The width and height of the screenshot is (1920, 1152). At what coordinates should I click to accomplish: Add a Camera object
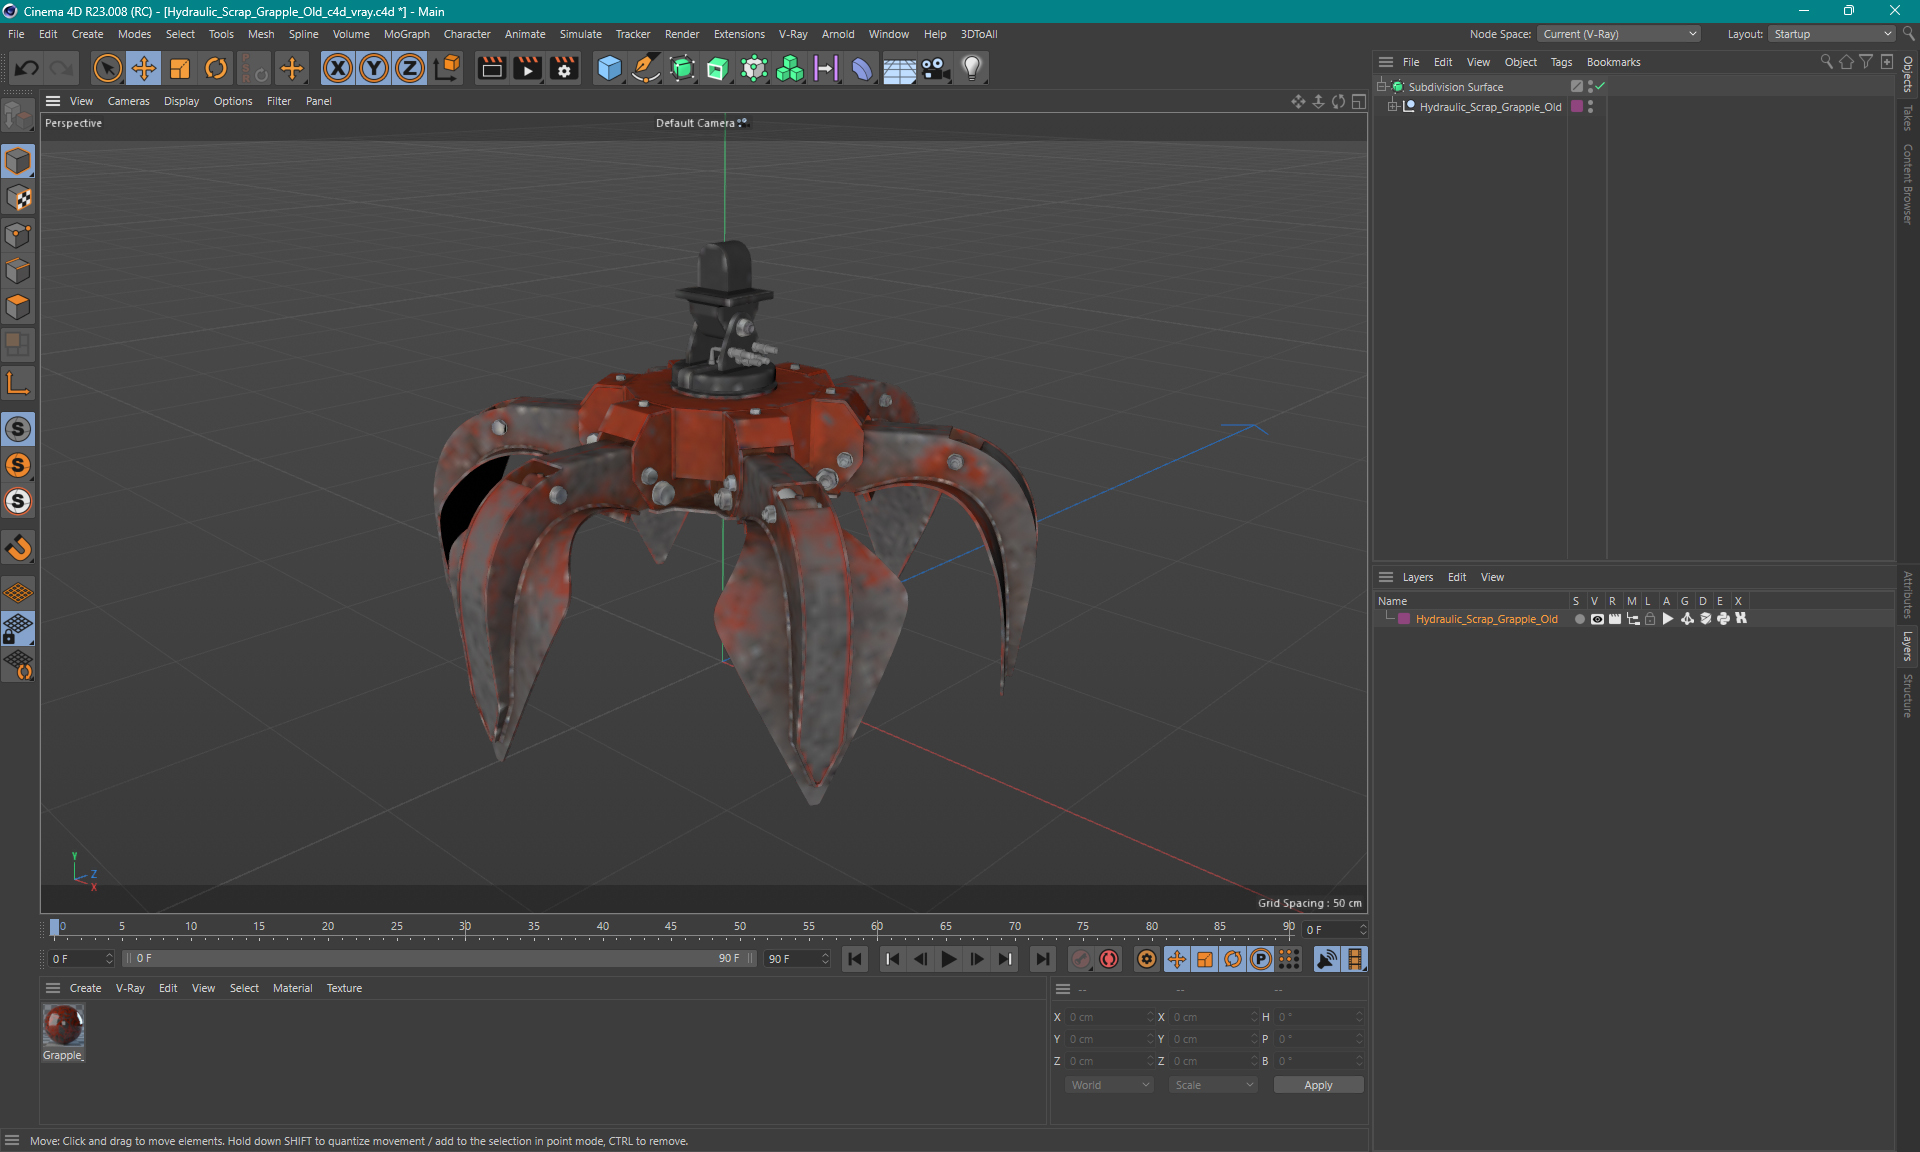935,68
